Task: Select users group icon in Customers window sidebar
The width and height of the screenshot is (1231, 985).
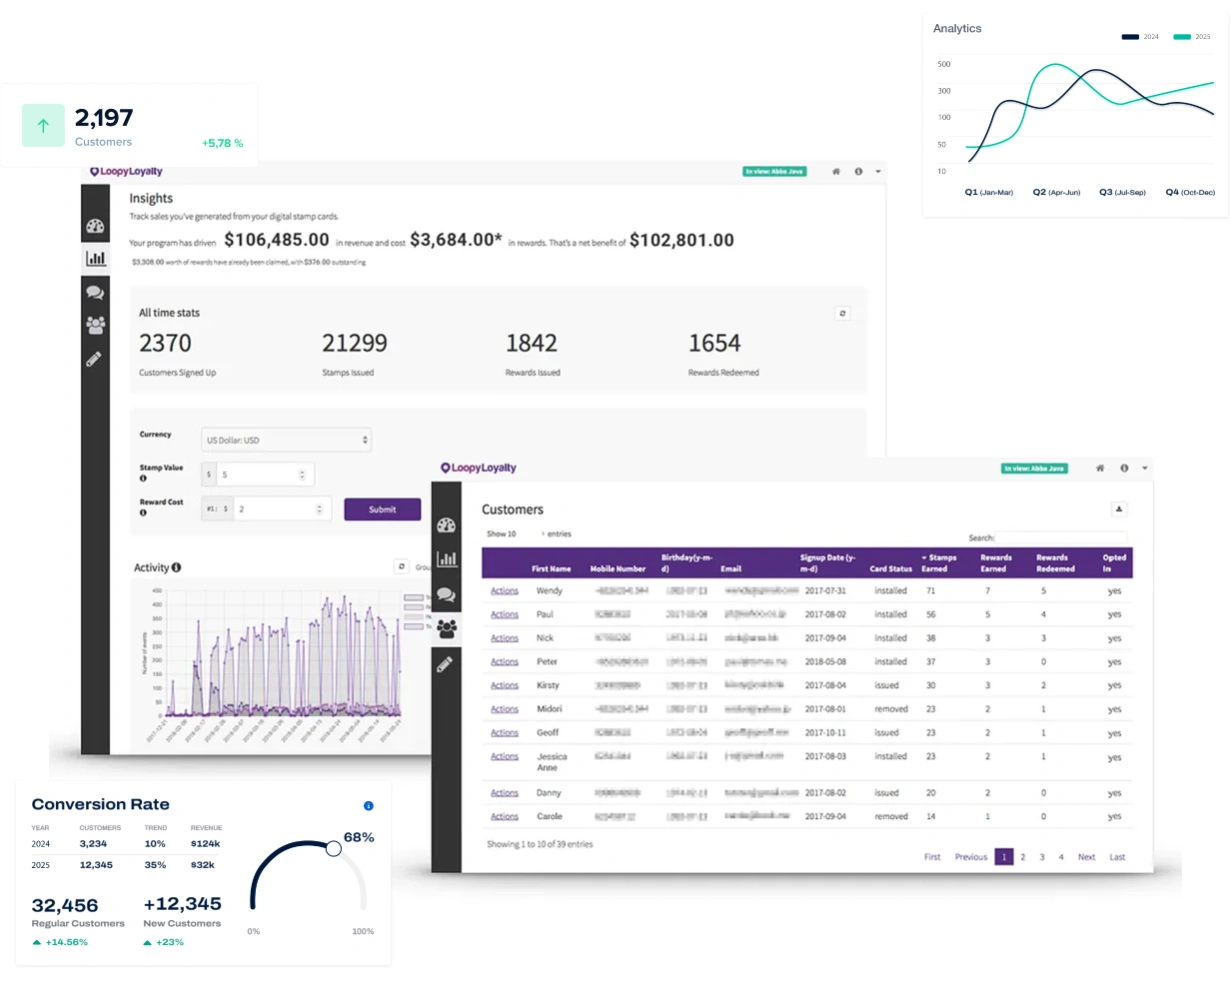Action: click(x=446, y=629)
